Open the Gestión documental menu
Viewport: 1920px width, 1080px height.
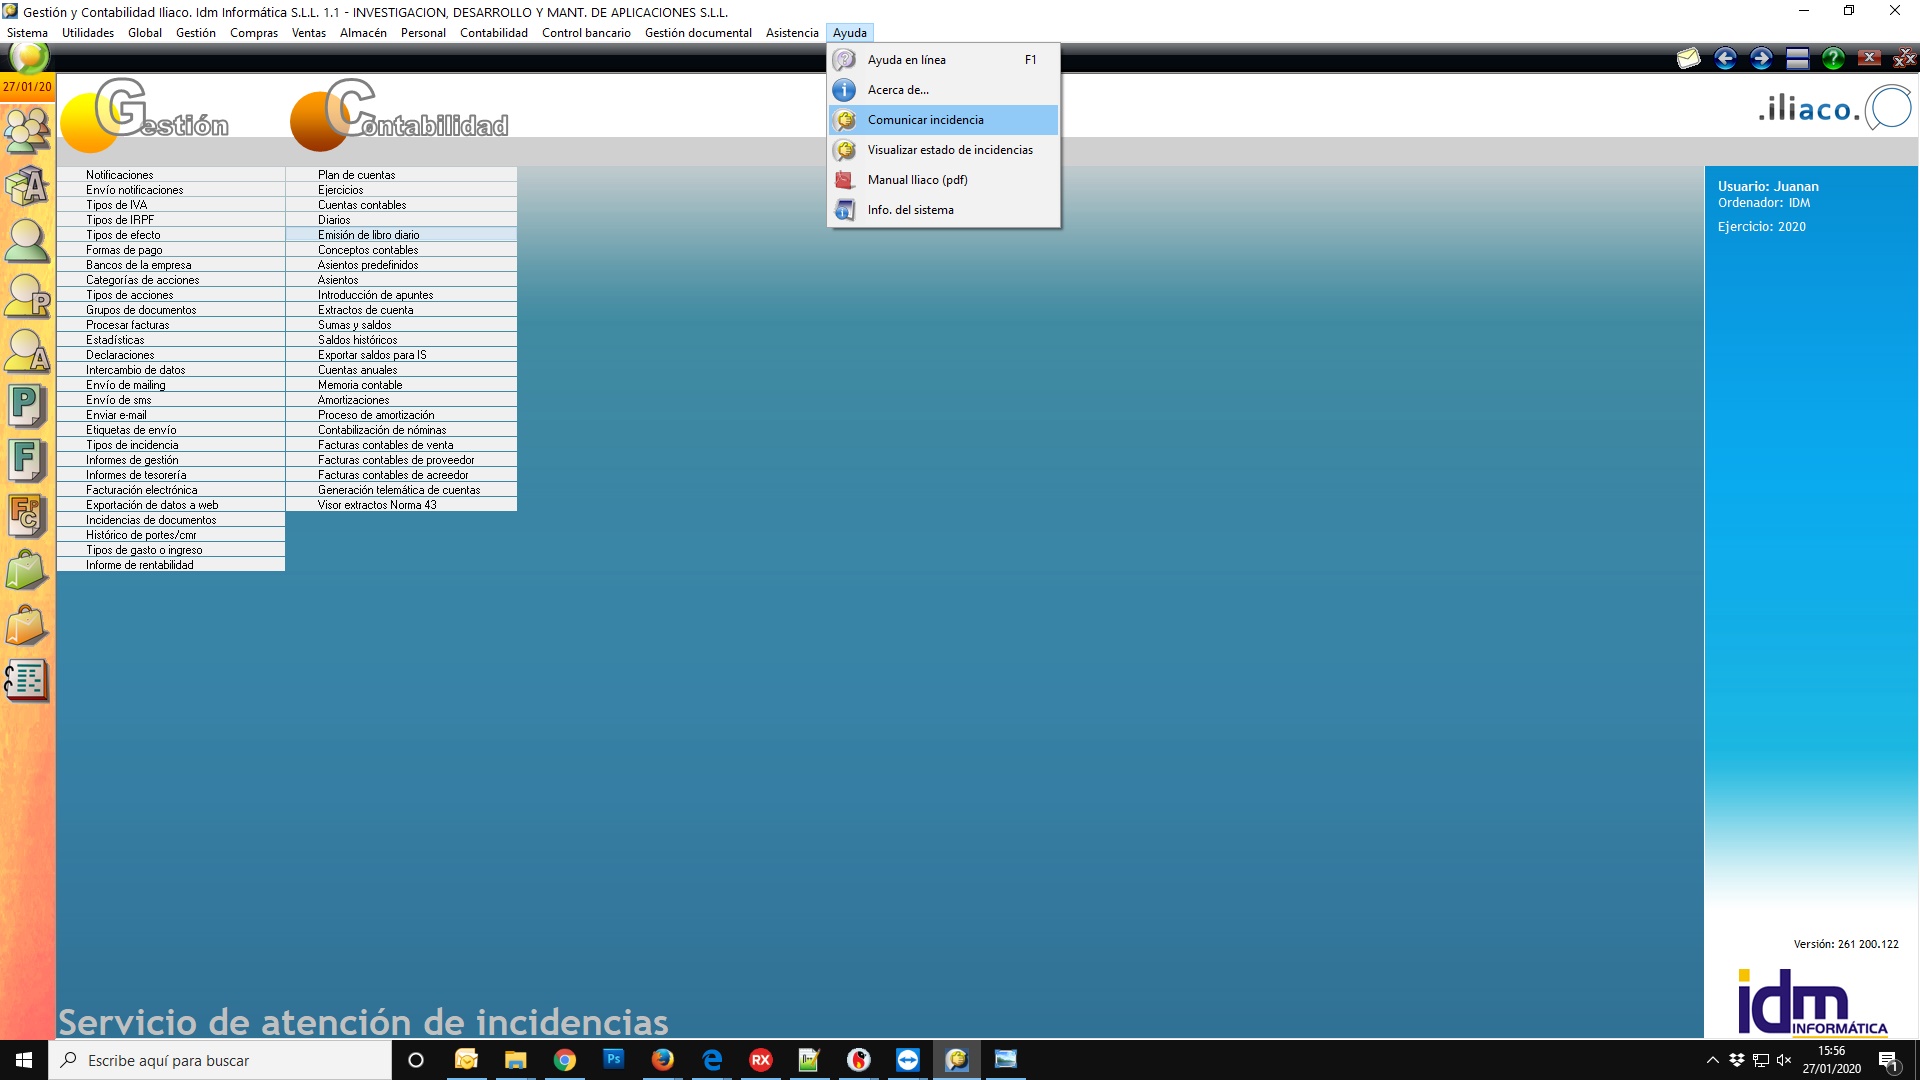click(x=698, y=33)
